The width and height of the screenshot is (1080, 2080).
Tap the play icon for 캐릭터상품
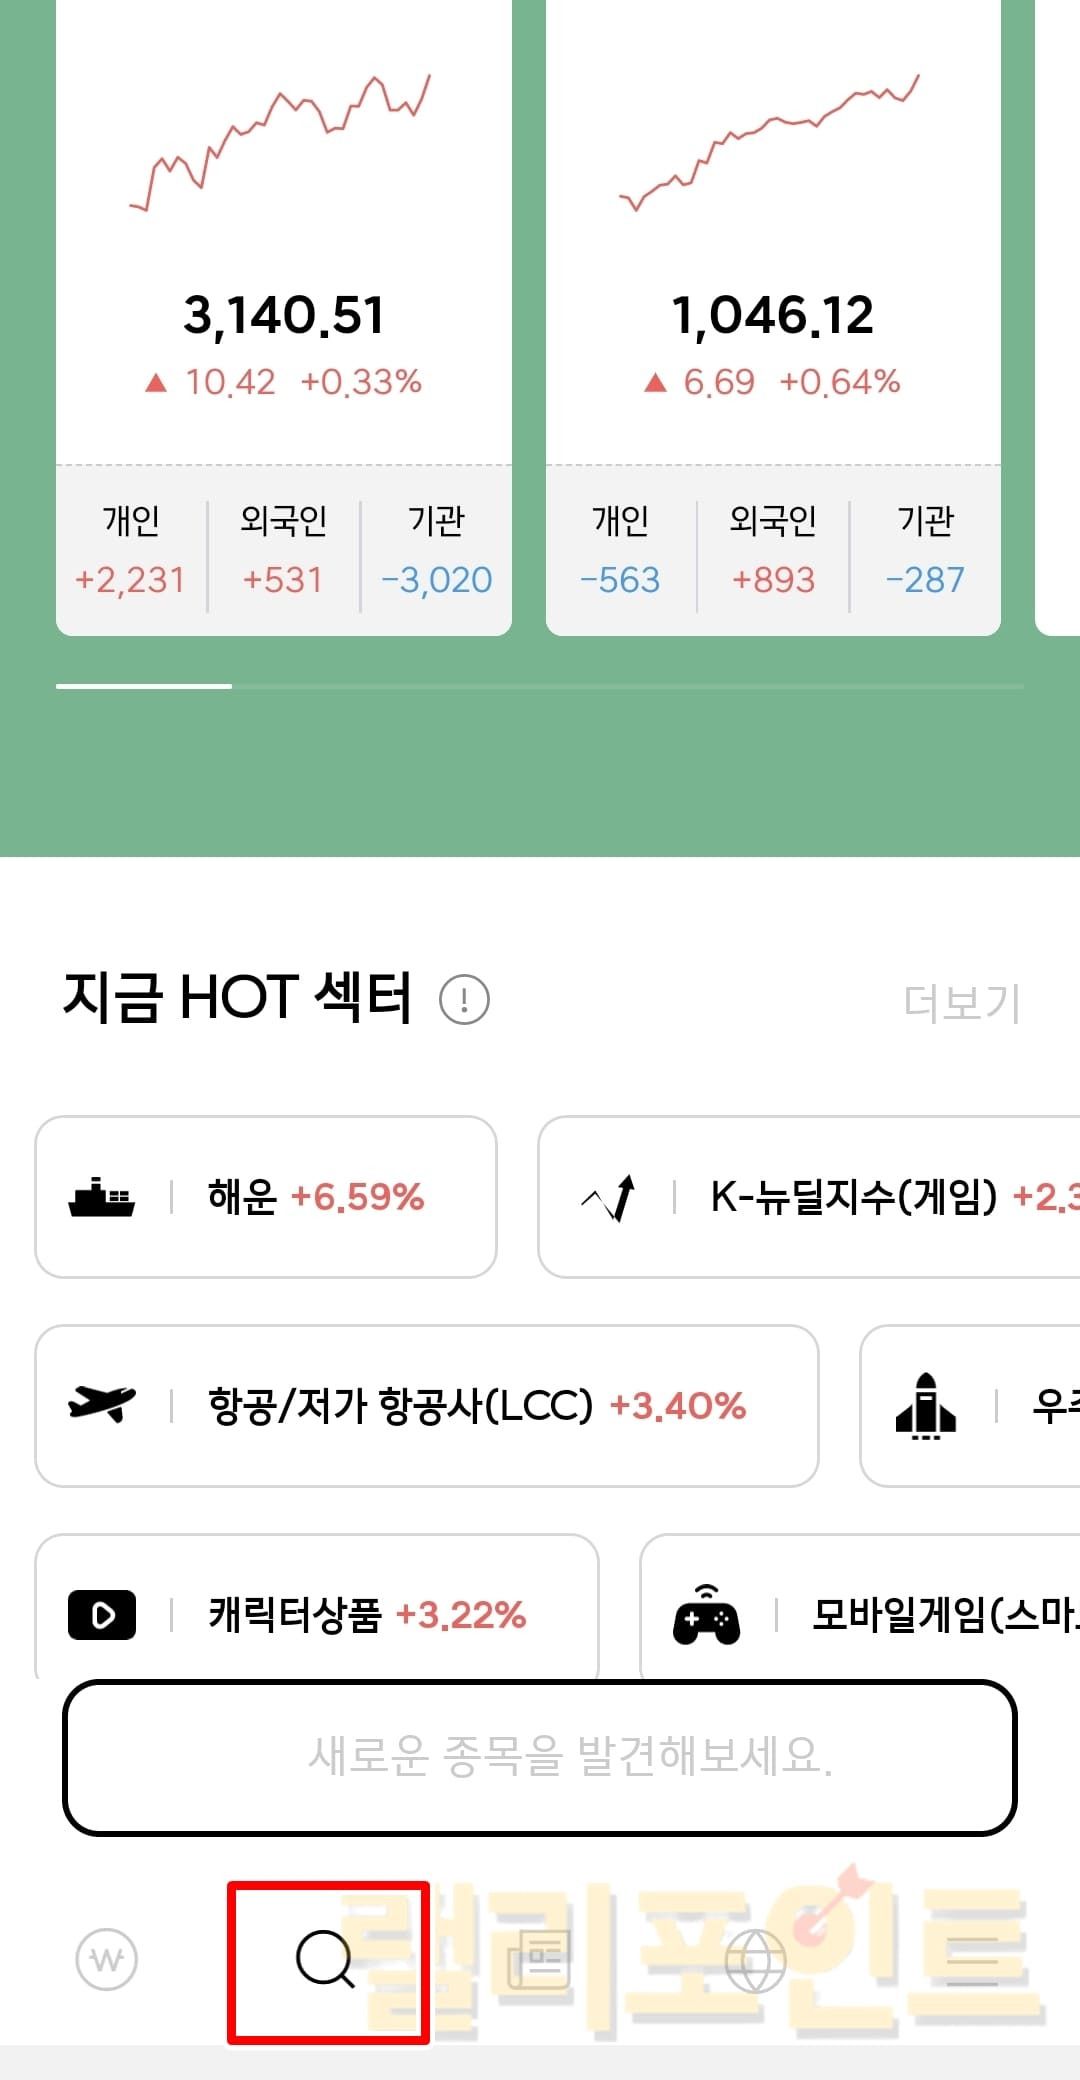tap(102, 1614)
